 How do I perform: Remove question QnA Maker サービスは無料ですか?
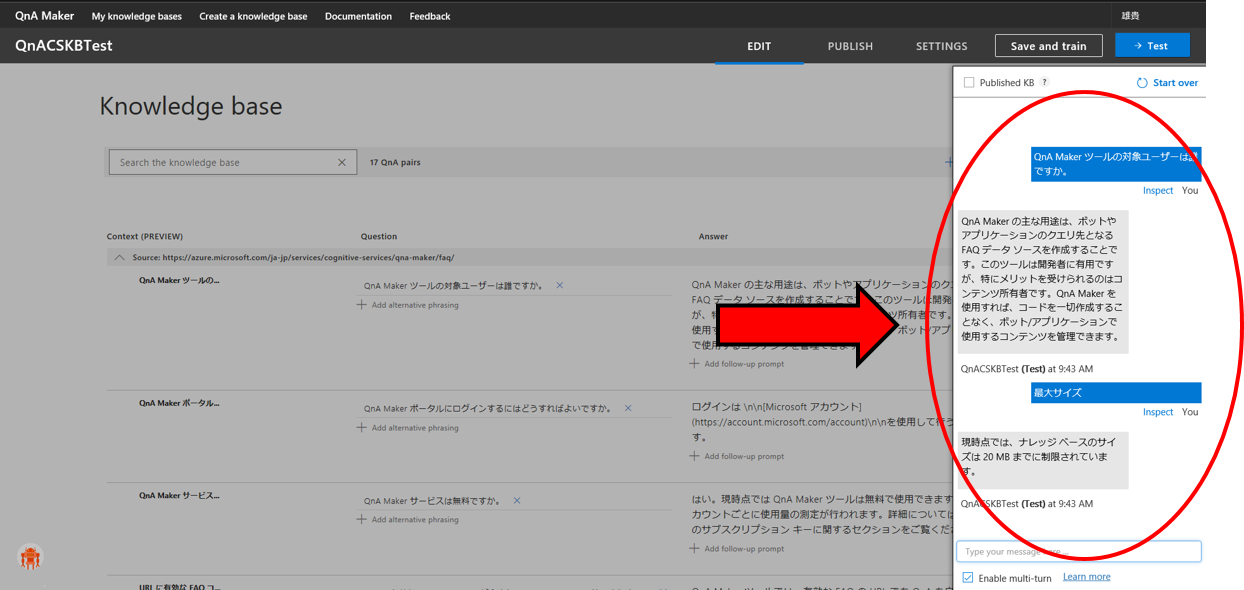(x=517, y=500)
